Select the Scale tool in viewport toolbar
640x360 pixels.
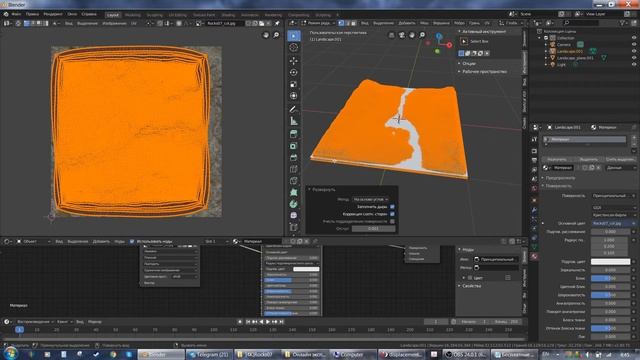293,84
